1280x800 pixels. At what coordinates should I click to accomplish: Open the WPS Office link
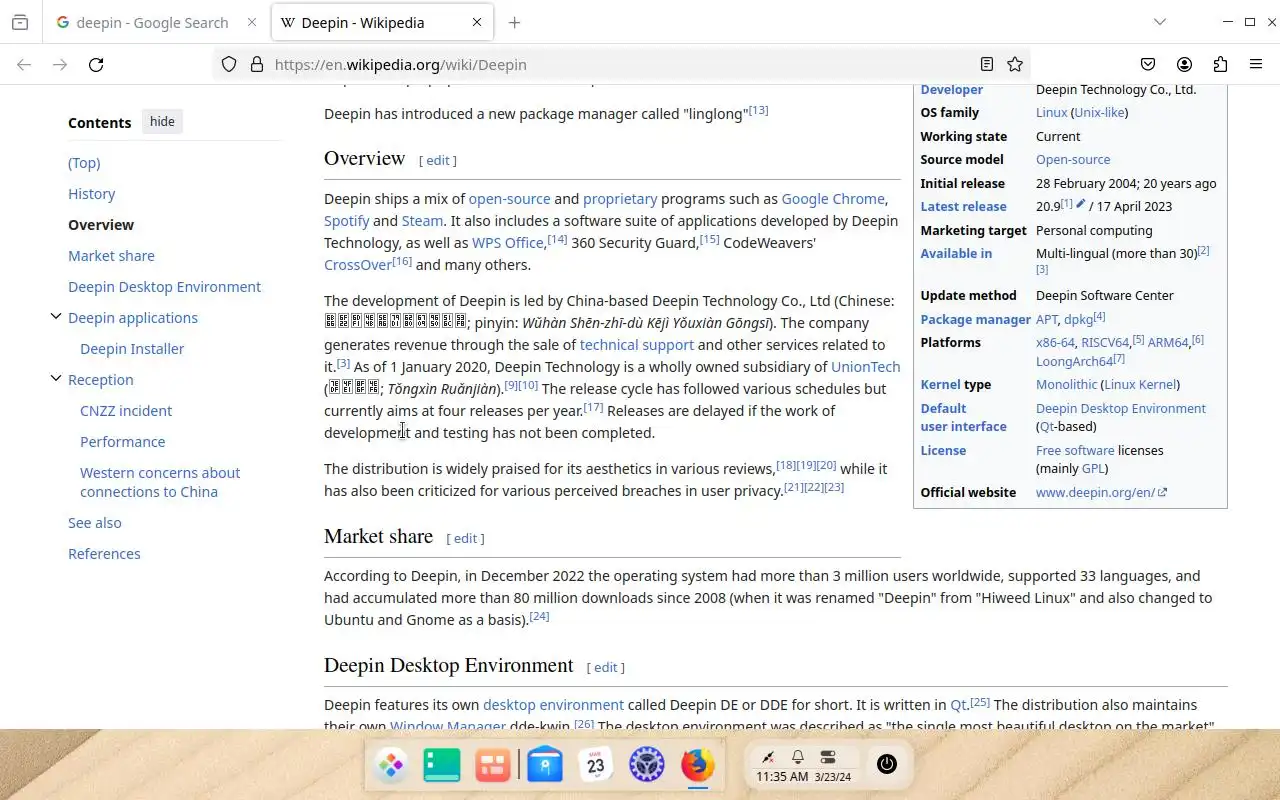click(507, 243)
